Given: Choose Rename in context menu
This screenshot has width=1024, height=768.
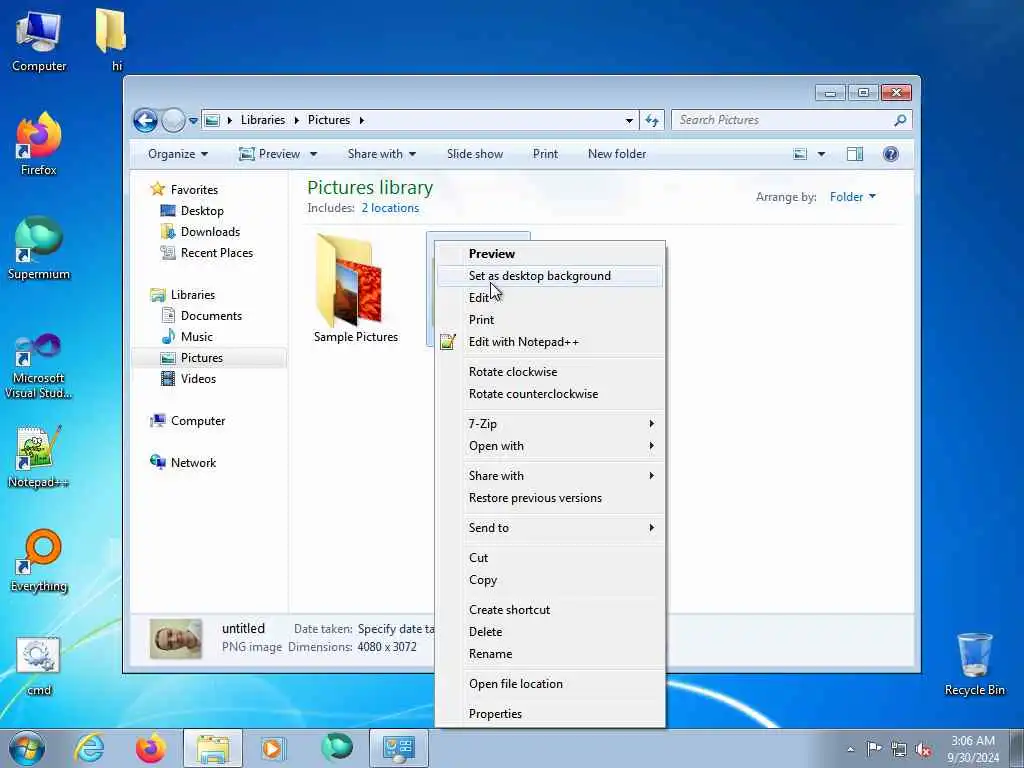Looking at the screenshot, I should click(x=550, y=654).
